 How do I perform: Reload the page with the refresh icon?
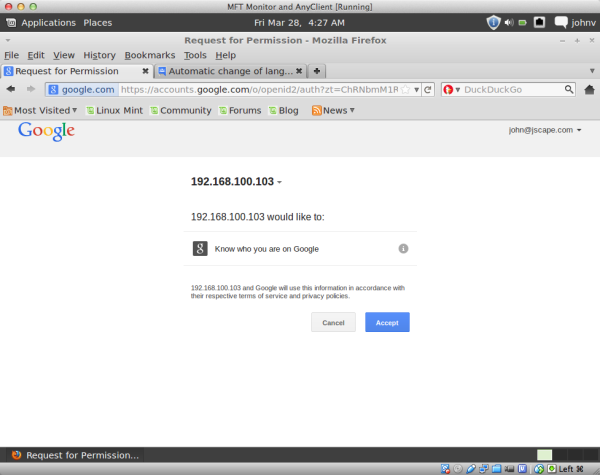pyautogui.click(x=428, y=90)
